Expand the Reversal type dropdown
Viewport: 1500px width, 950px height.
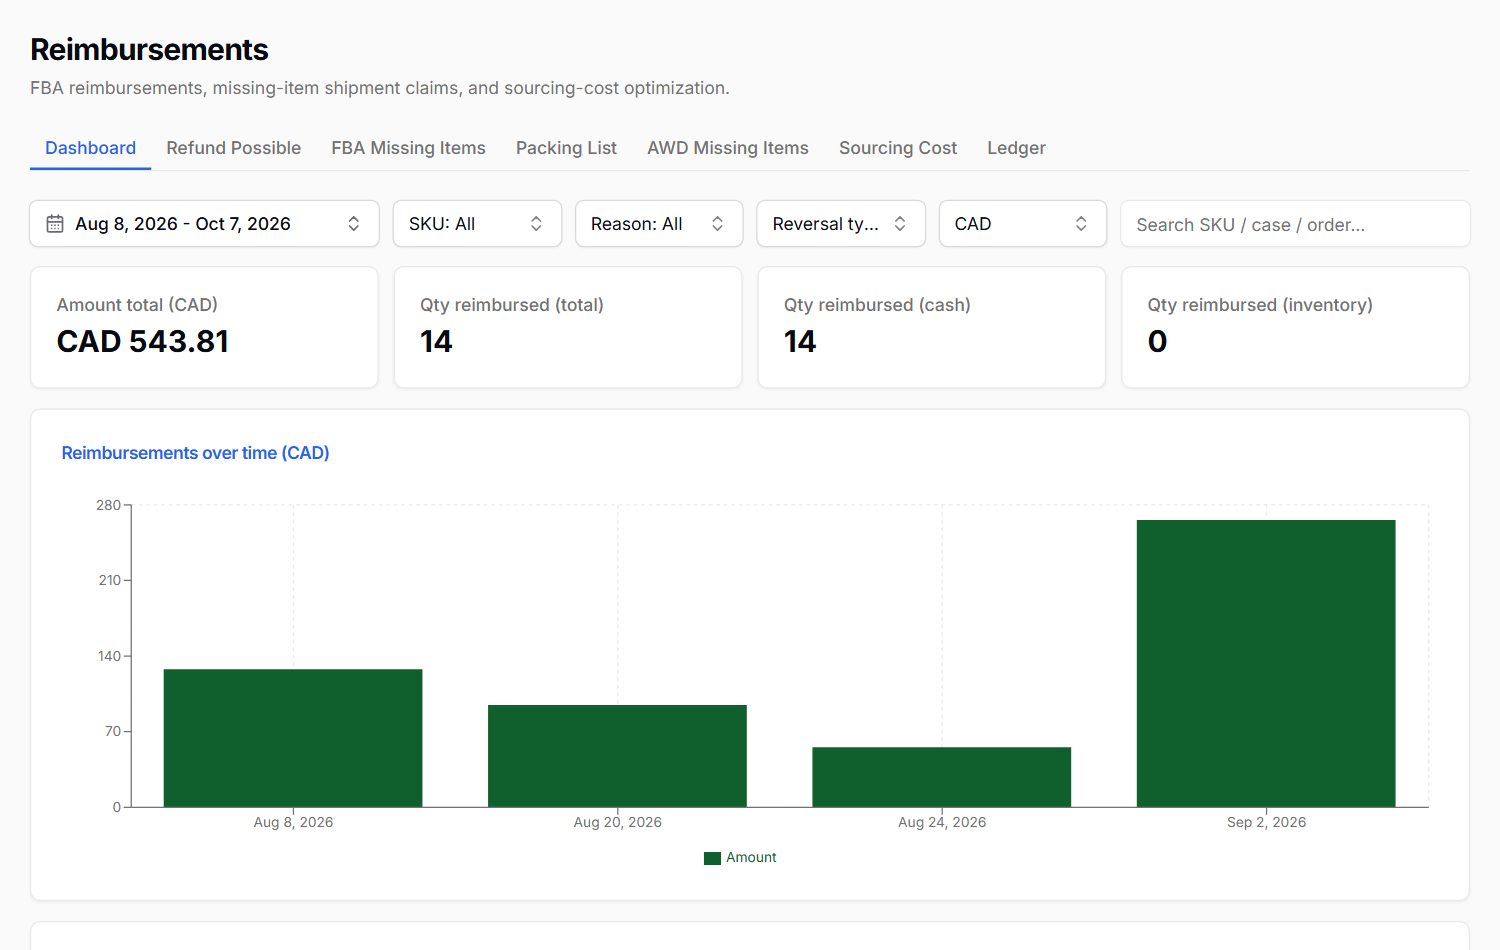point(841,224)
